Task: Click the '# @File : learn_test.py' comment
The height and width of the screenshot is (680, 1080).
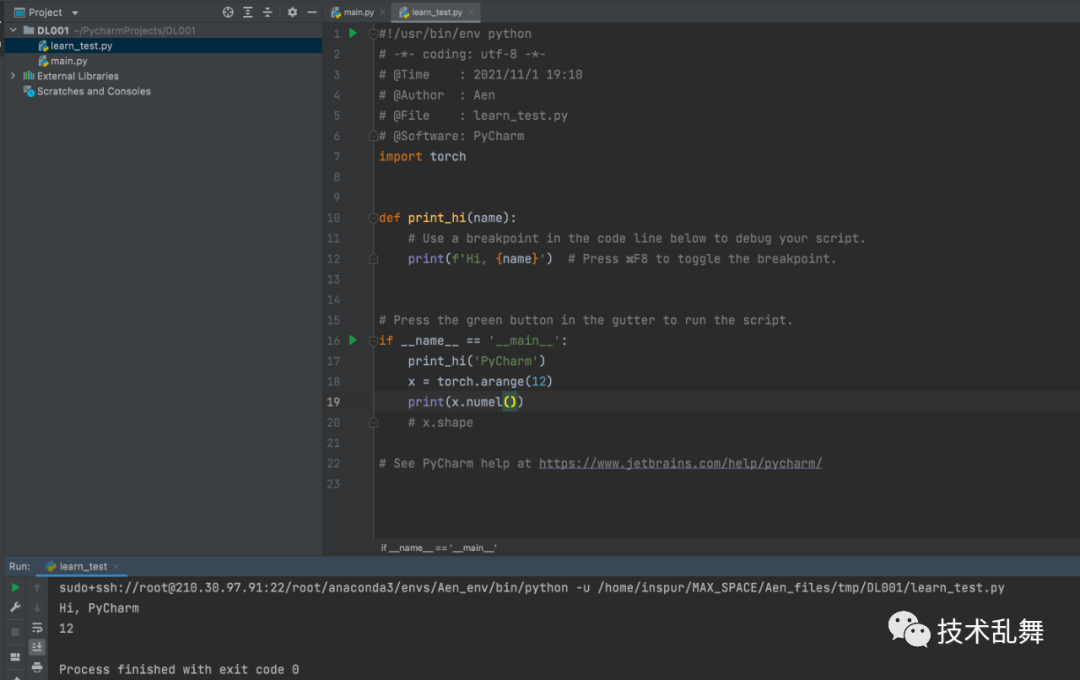Action: (x=473, y=116)
